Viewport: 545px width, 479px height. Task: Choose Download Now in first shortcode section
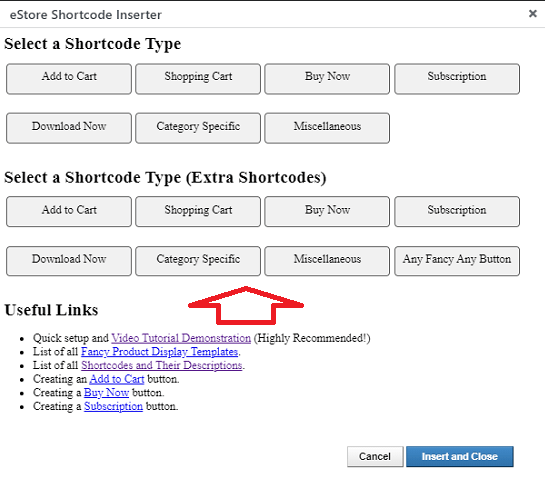click(69, 128)
